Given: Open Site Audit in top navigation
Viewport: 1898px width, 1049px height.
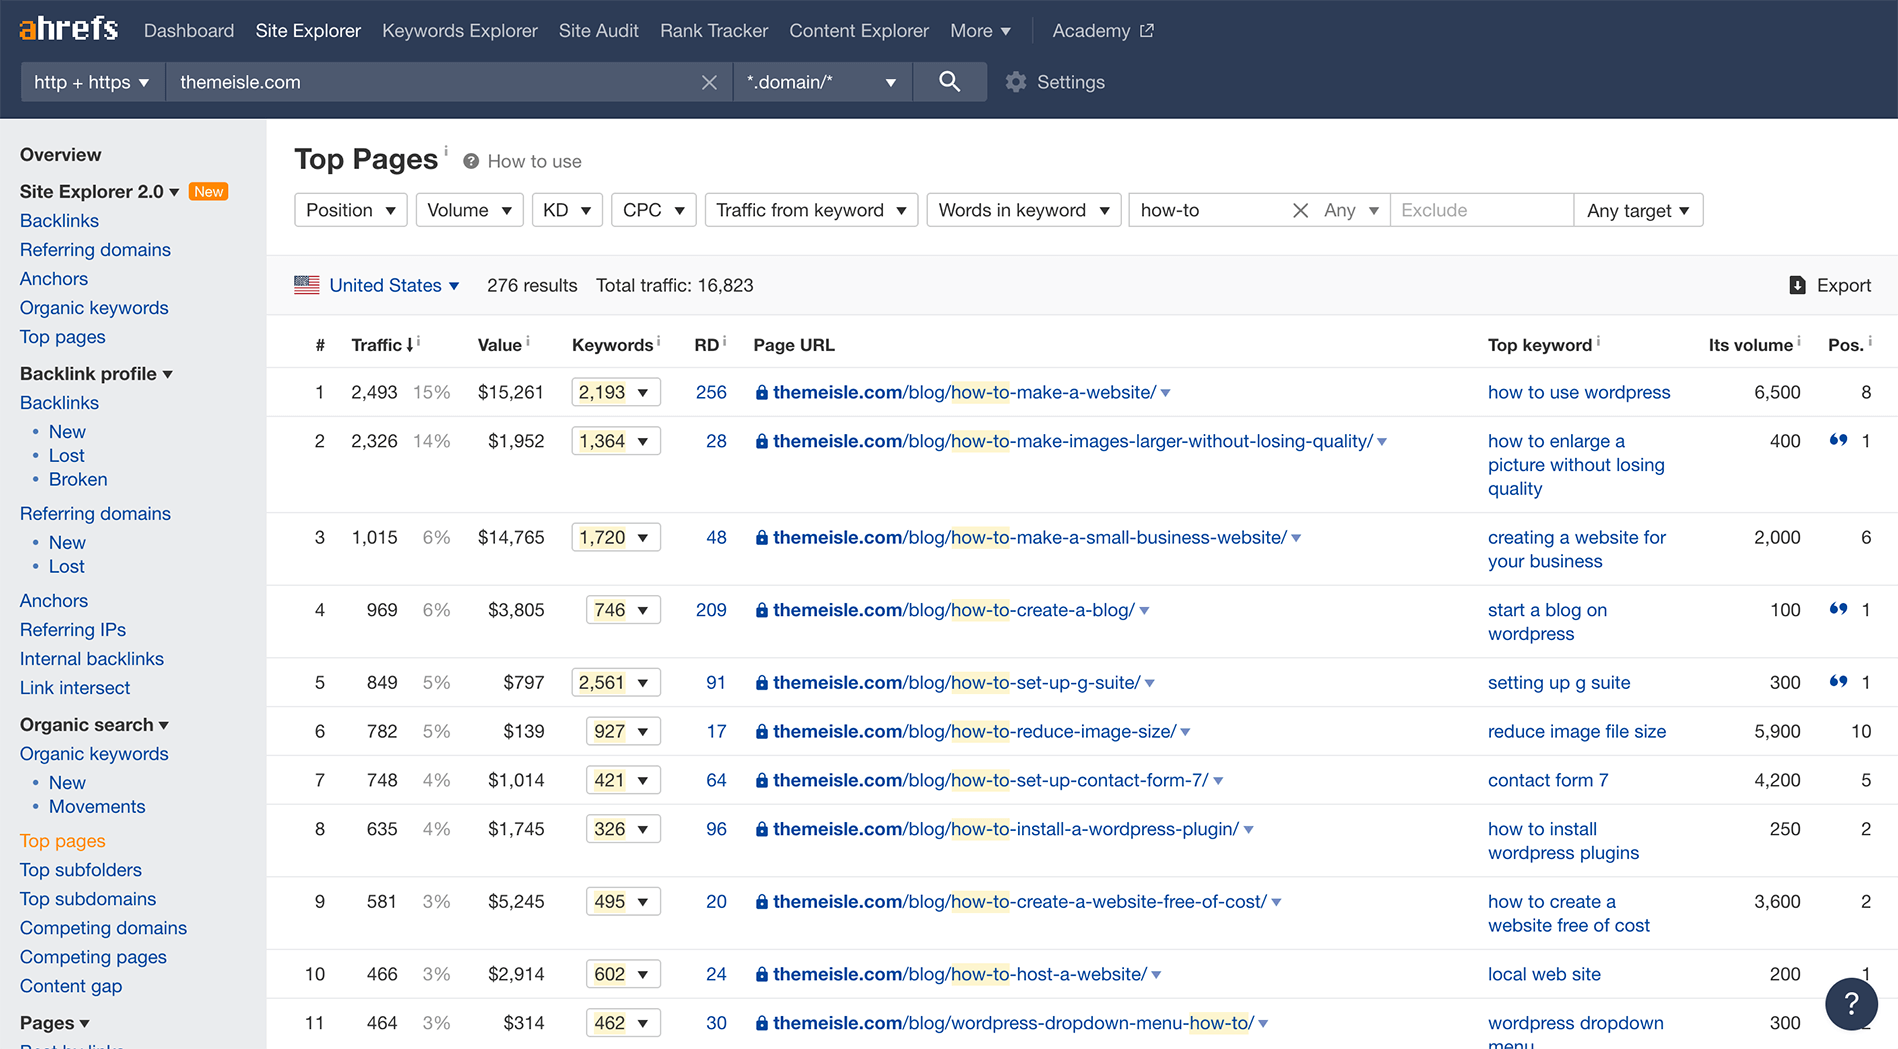Looking at the screenshot, I should pos(598,31).
